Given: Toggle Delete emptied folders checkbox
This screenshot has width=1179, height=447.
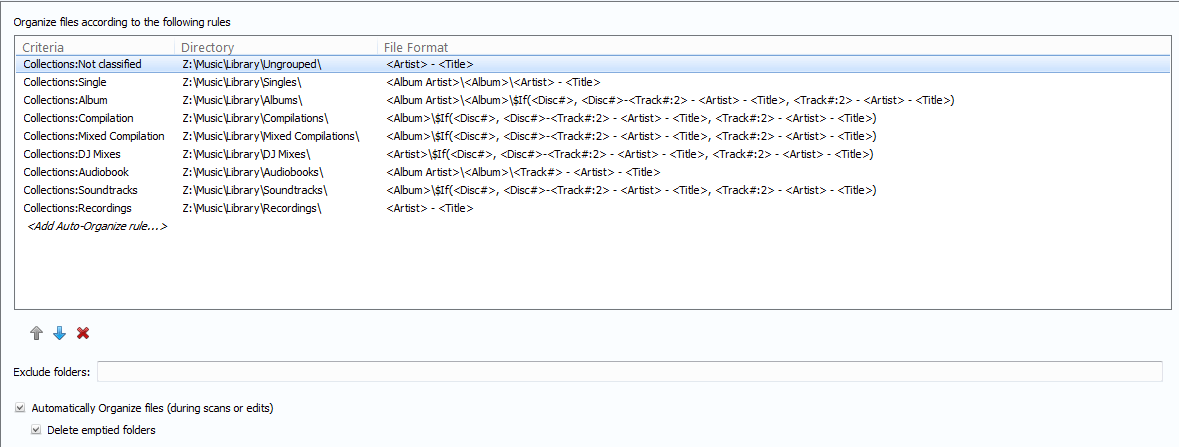Looking at the screenshot, I should (x=36, y=430).
